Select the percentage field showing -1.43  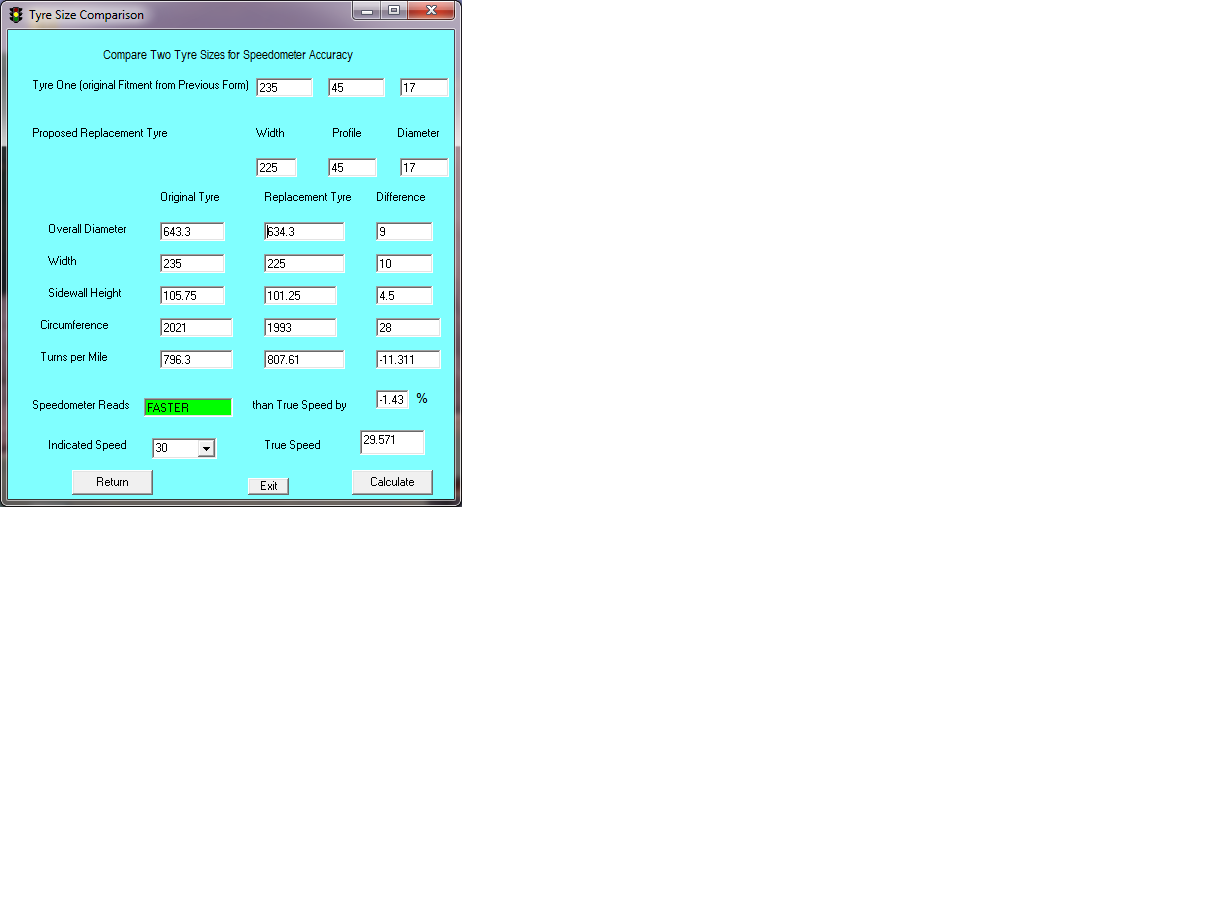click(391, 399)
